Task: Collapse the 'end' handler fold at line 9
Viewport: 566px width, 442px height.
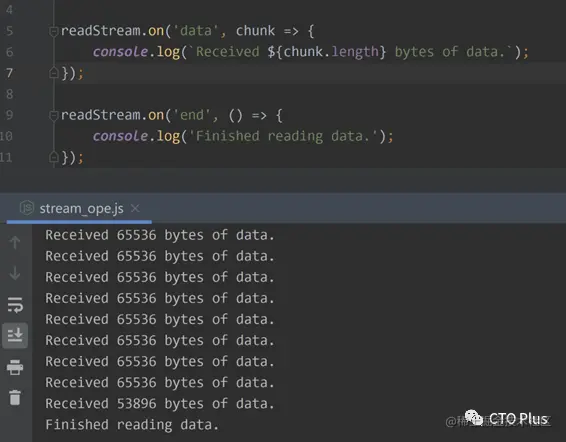Action: tap(53, 116)
